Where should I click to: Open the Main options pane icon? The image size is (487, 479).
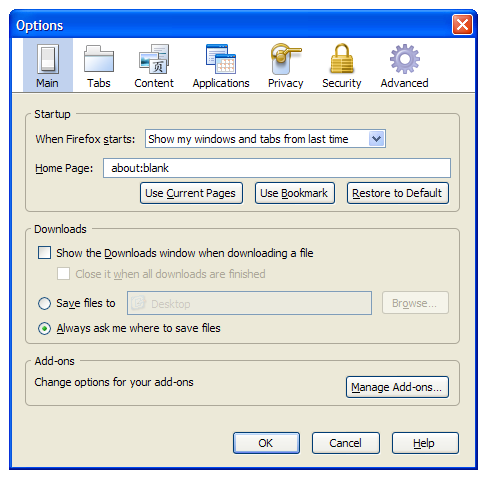coord(48,65)
